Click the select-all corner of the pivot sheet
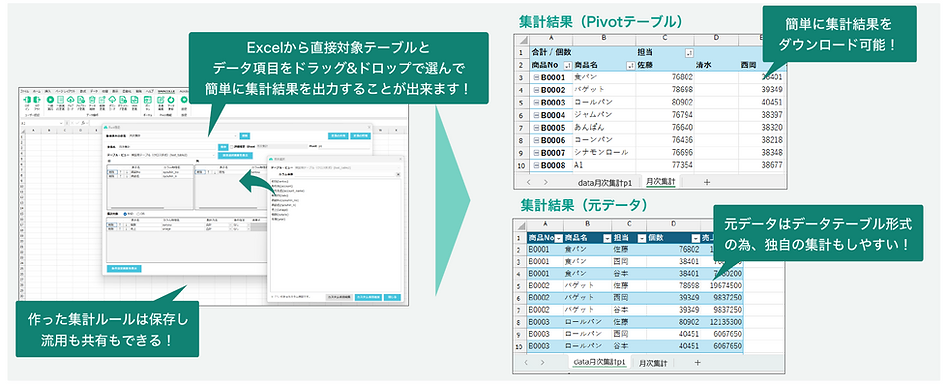946x385 pixels. [x=521, y=39]
